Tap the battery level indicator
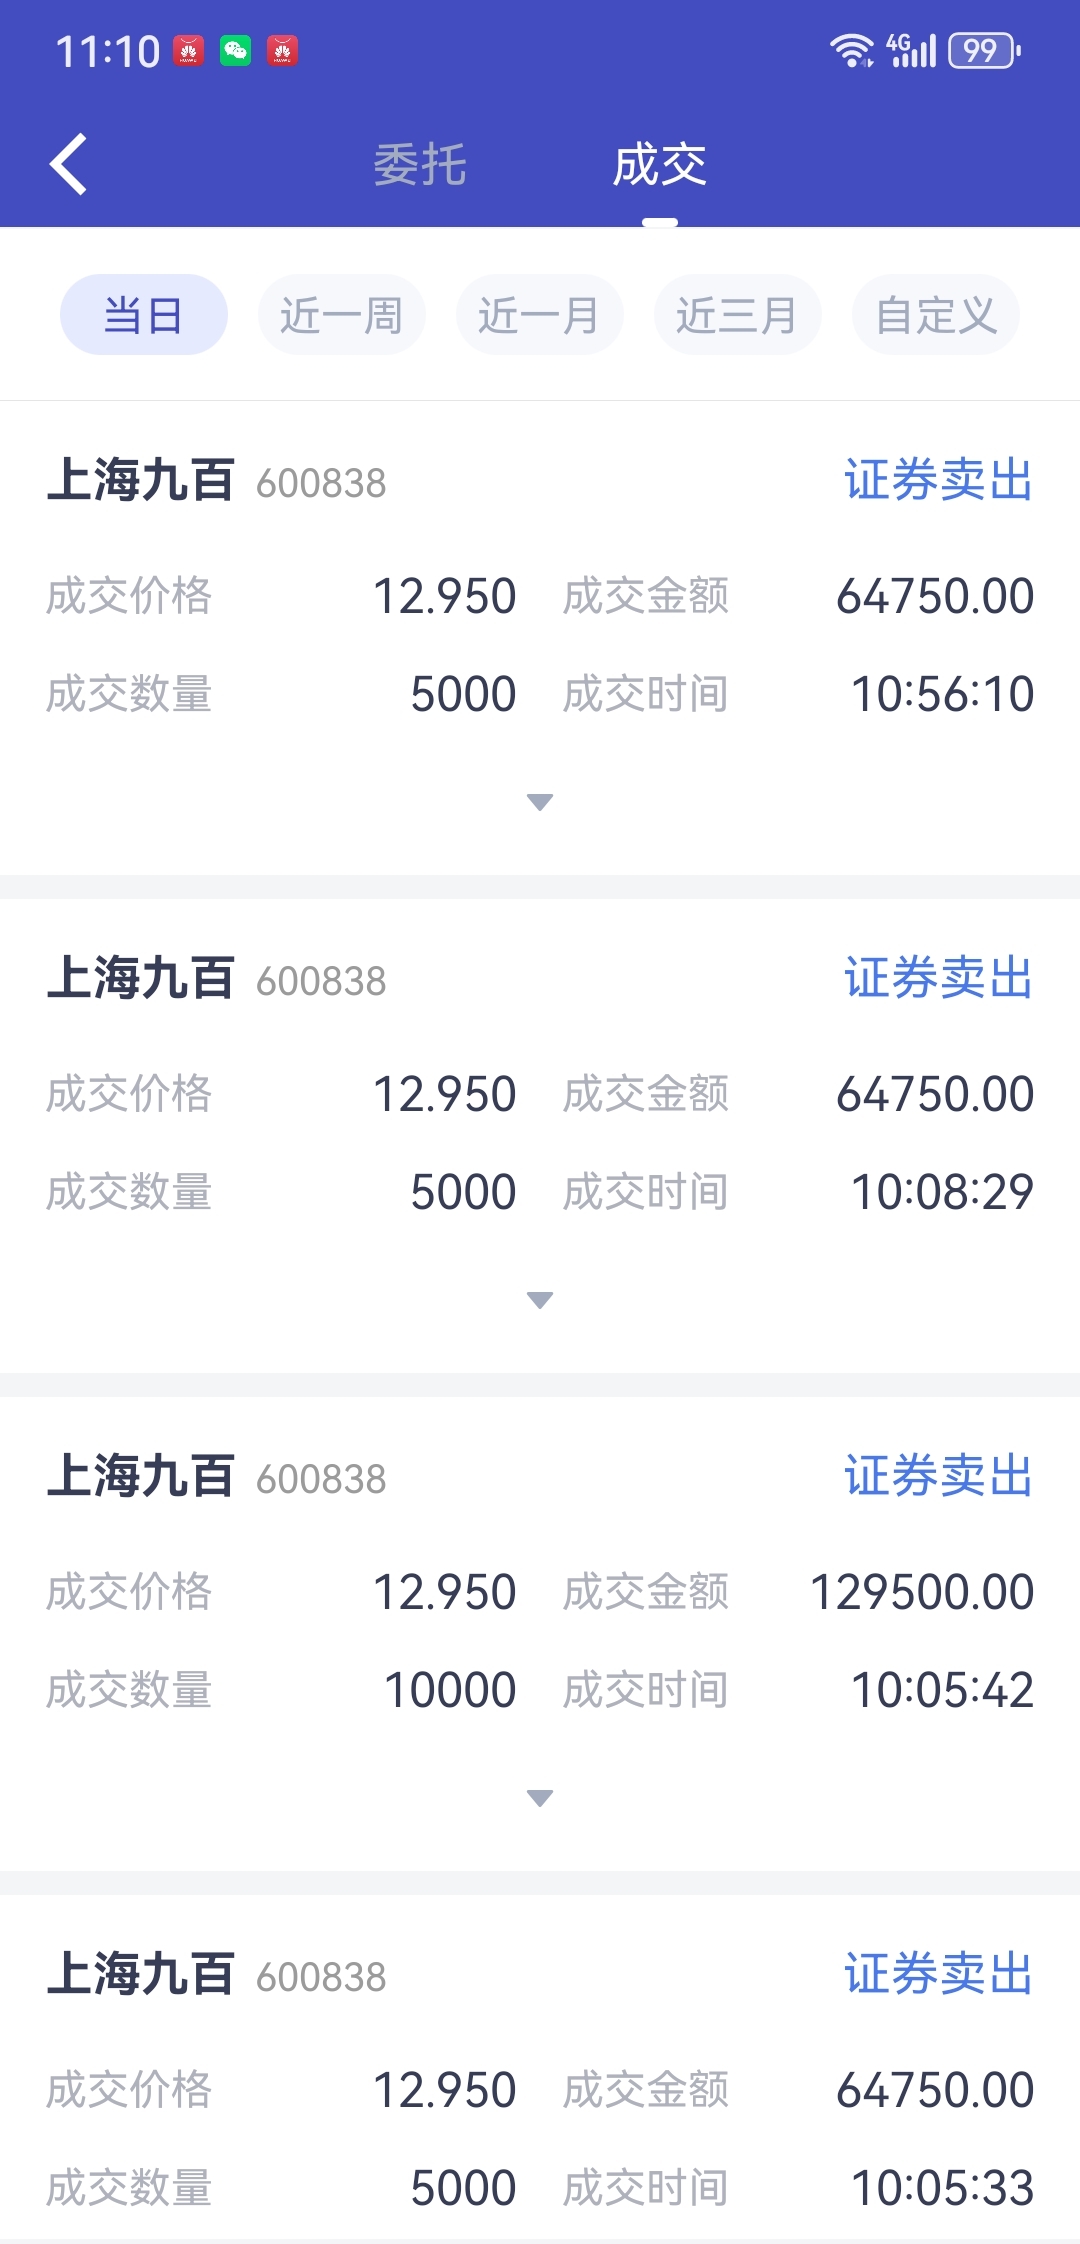This screenshot has width=1080, height=2244. click(984, 50)
